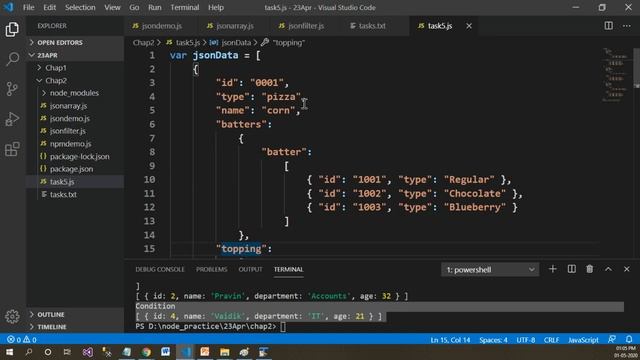This screenshot has height=360, width=640.
Task: Open the Terminal menu
Action: click(185, 7)
